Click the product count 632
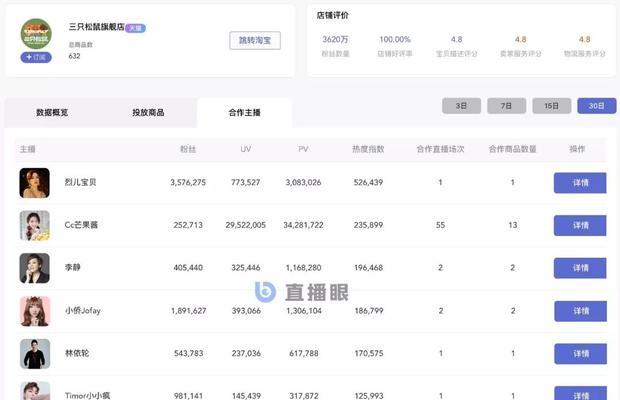Image resolution: width=620 pixels, height=400 pixels. (74, 56)
